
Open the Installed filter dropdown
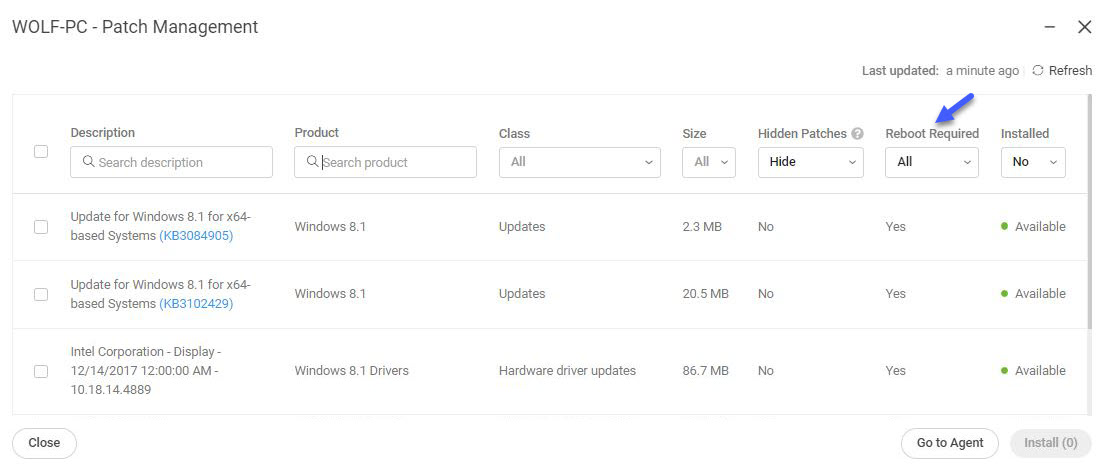click(x=1032, y=162)
